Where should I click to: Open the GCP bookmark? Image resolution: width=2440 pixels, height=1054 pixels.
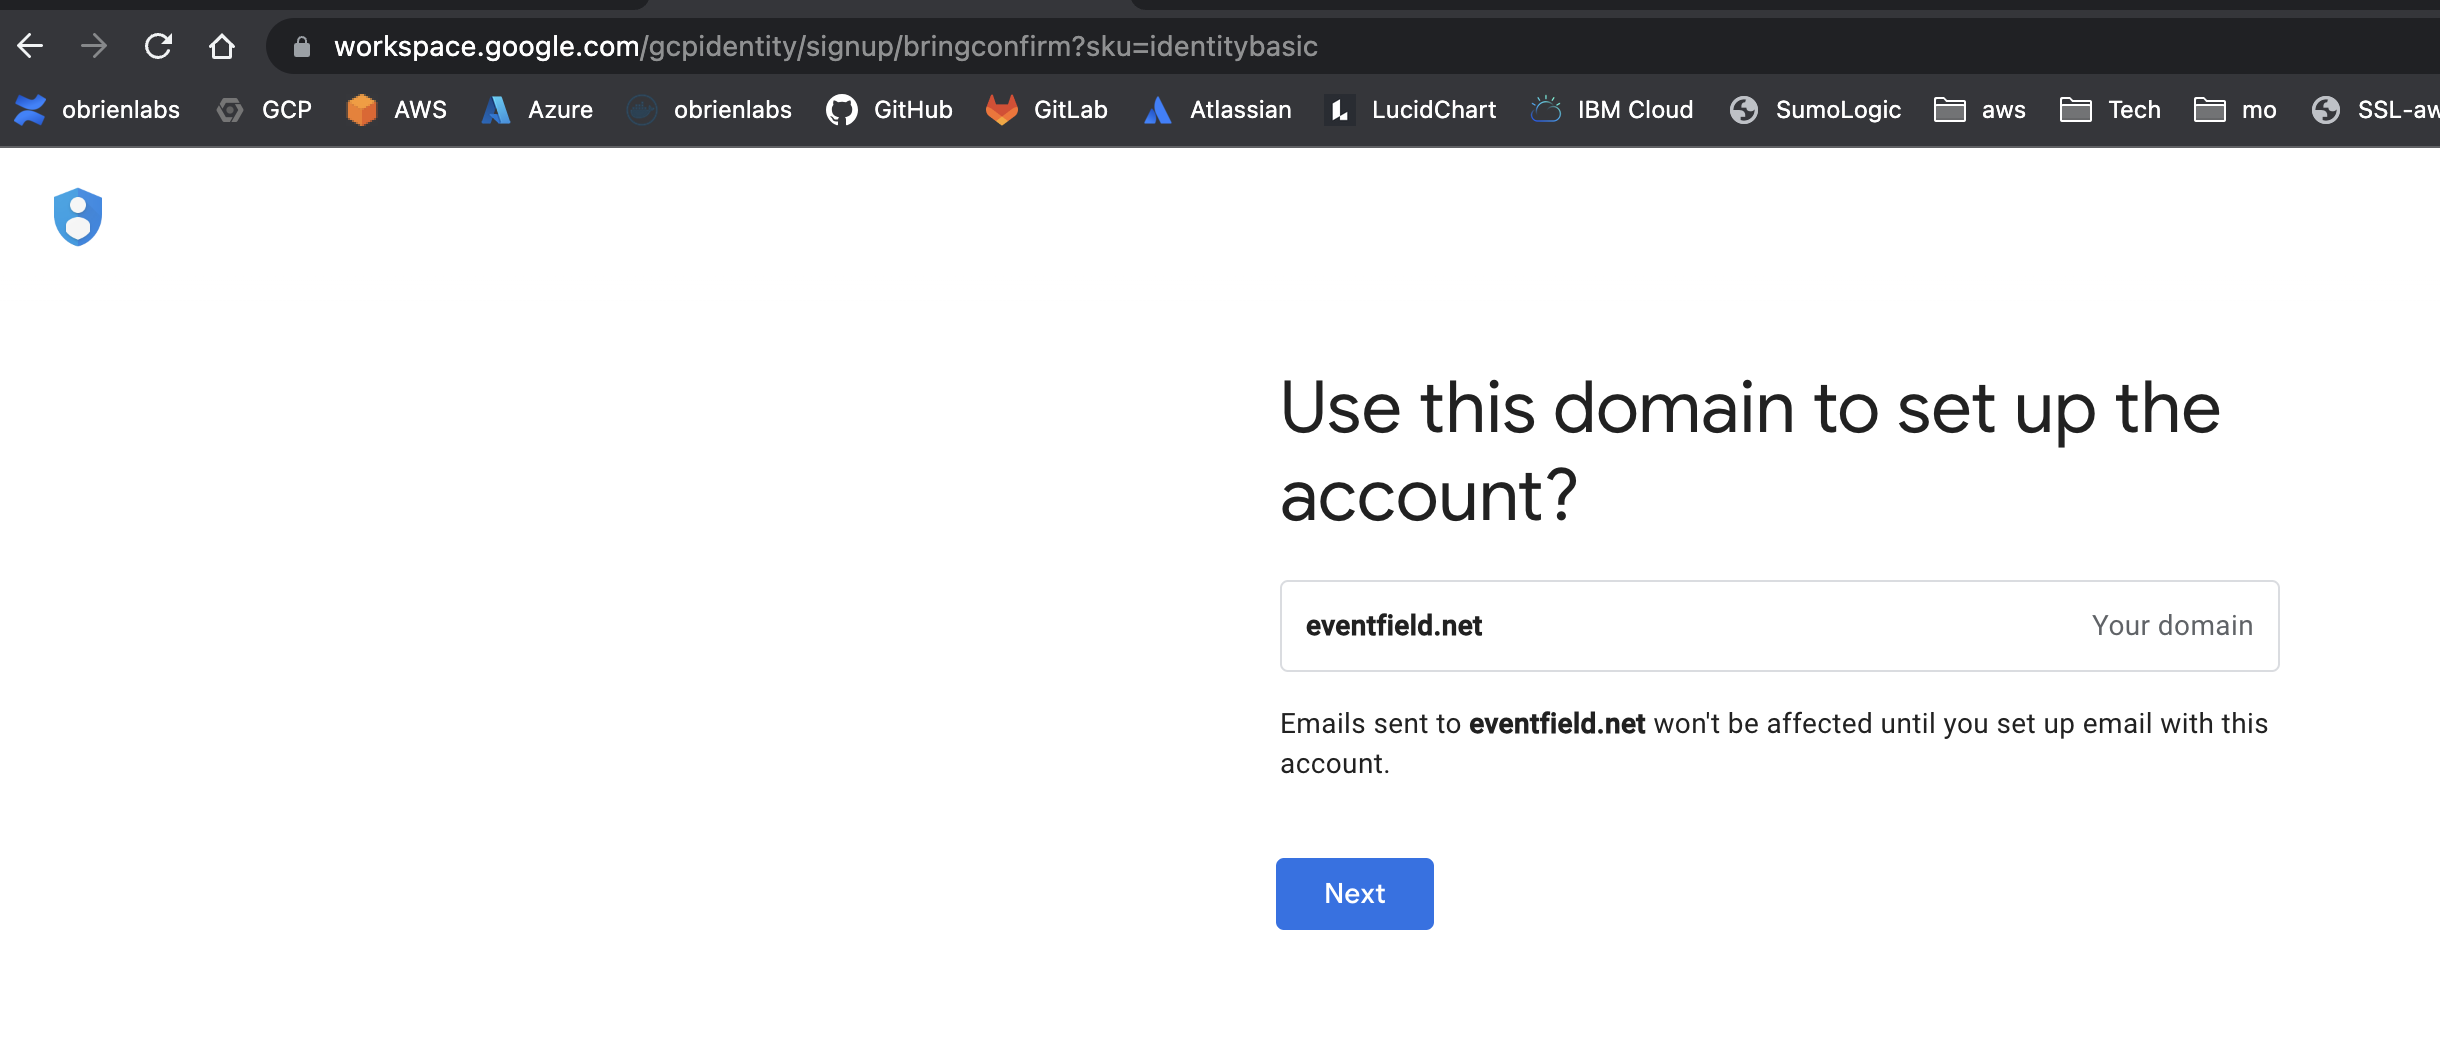pos(263,110)
